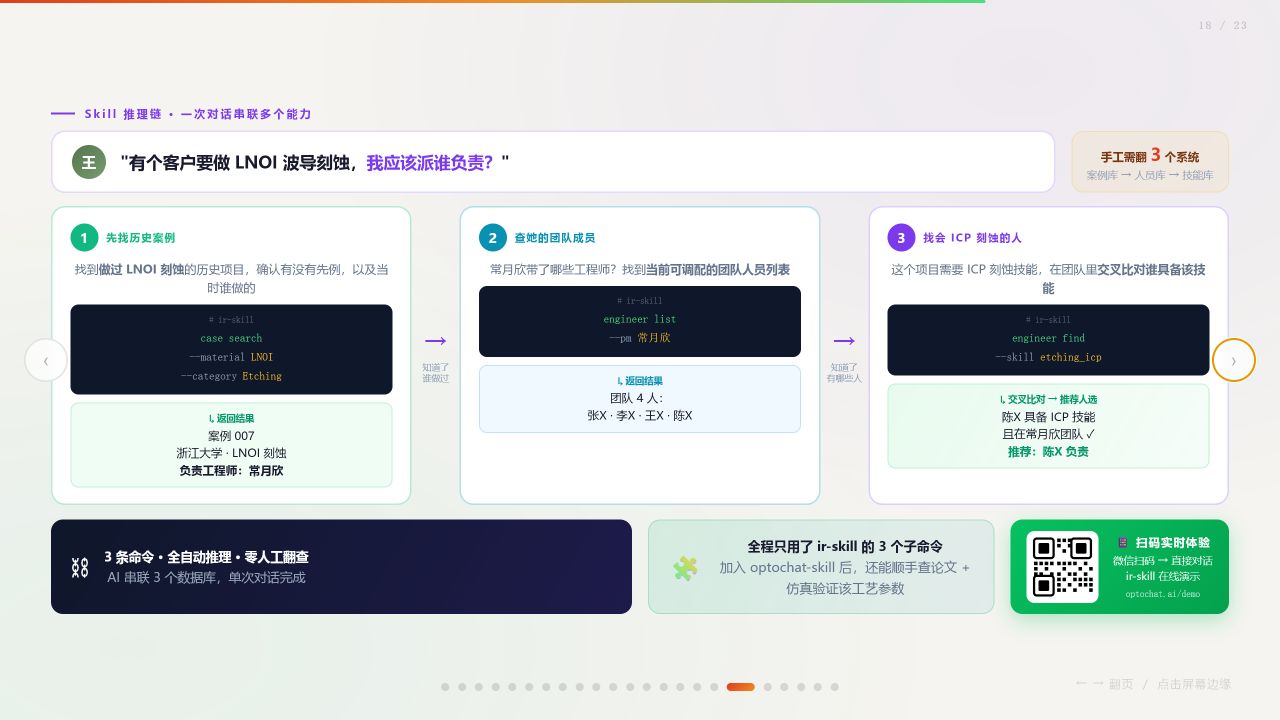Click the puzzle piece icon
Screen dimensions: 1280x720
(x=685, y=568)
